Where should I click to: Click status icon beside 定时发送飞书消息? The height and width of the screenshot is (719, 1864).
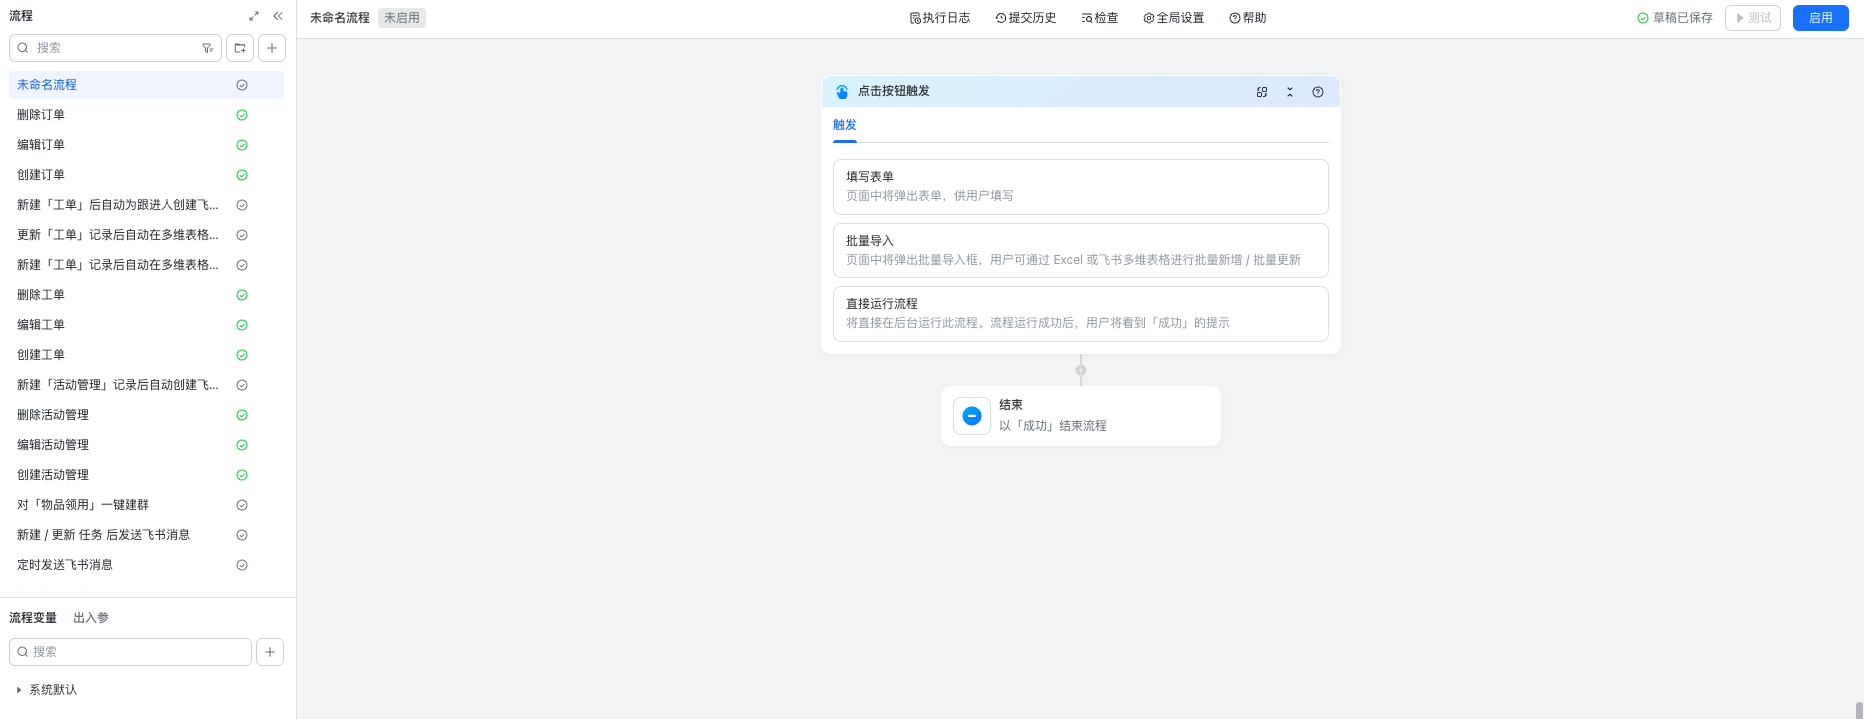pyautogui.click(x=242, y=565)
